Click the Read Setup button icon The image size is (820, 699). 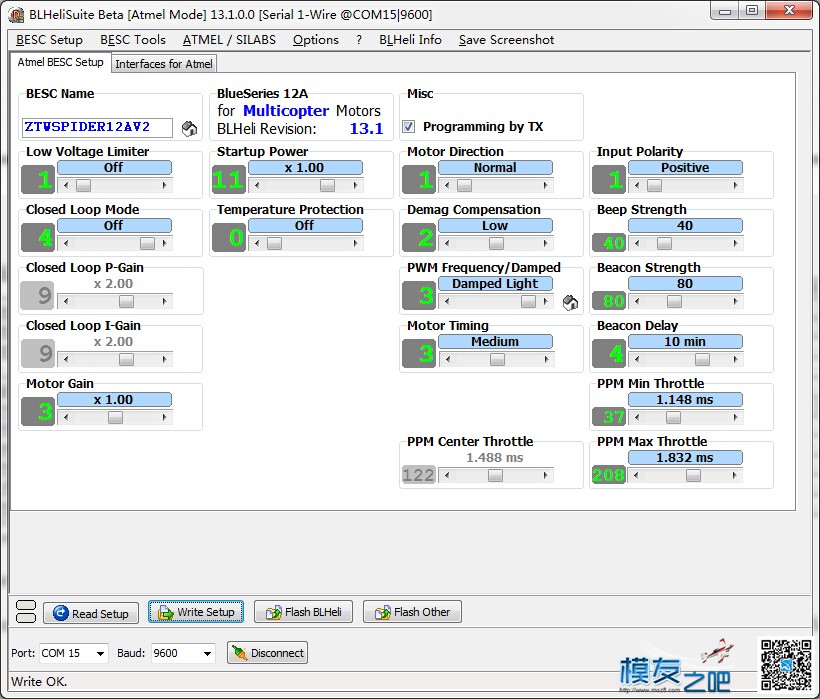click(61, 613)
